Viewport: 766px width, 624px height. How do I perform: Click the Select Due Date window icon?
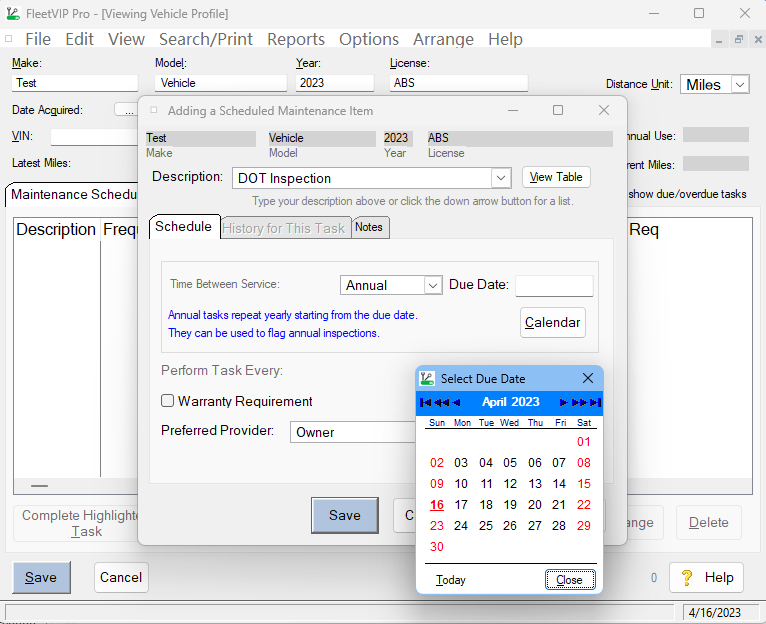click(427, 378)
